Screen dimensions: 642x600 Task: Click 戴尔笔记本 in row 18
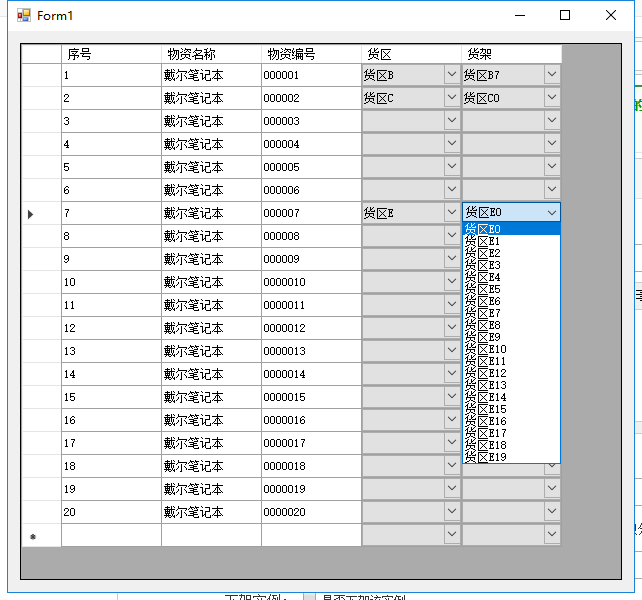[211, 466]
